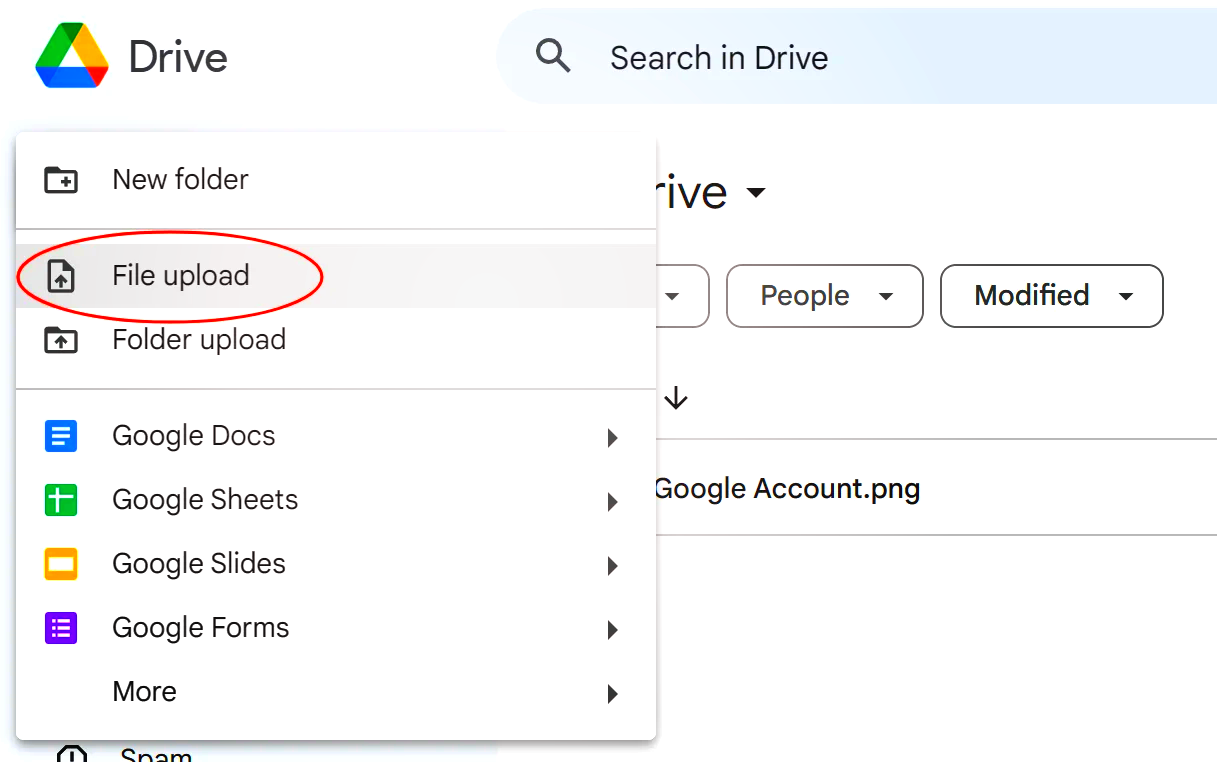Viewport: 1217px width, 762px height.
Task: Expand the Google Forms submenu arrow
Action: tap(612, 629)
